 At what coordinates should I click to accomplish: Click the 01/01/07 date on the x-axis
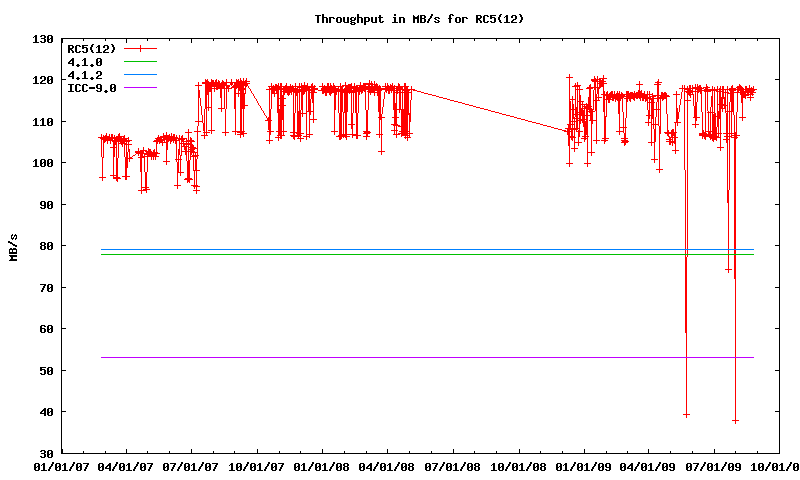click(x=62, y=466)
